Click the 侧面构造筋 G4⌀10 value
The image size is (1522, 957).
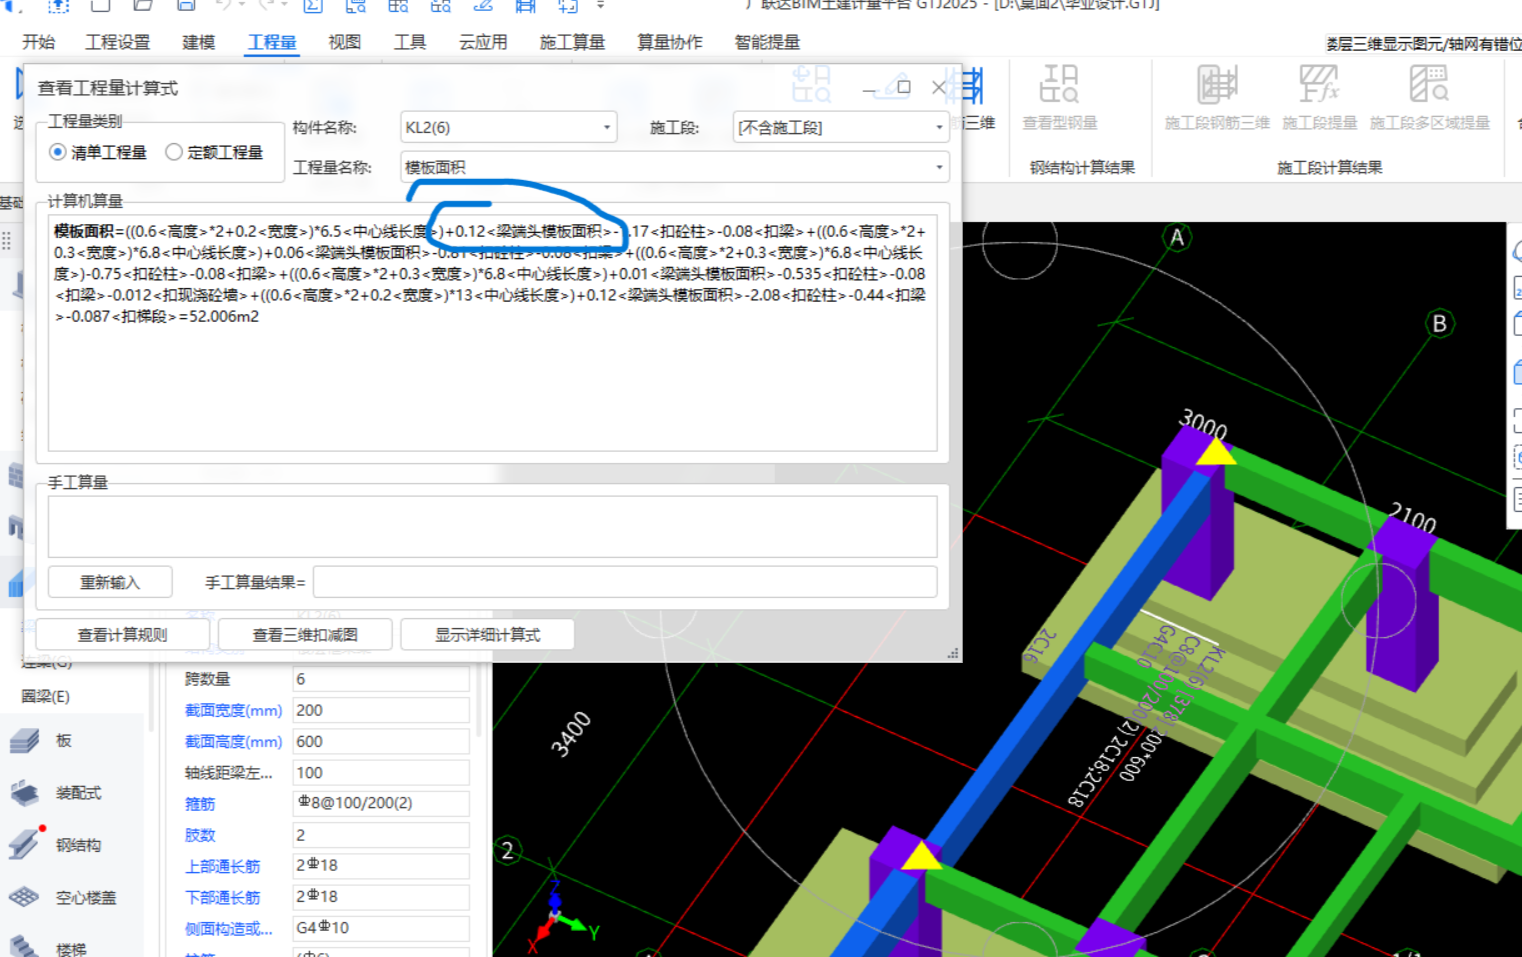(x=380, y=928)
